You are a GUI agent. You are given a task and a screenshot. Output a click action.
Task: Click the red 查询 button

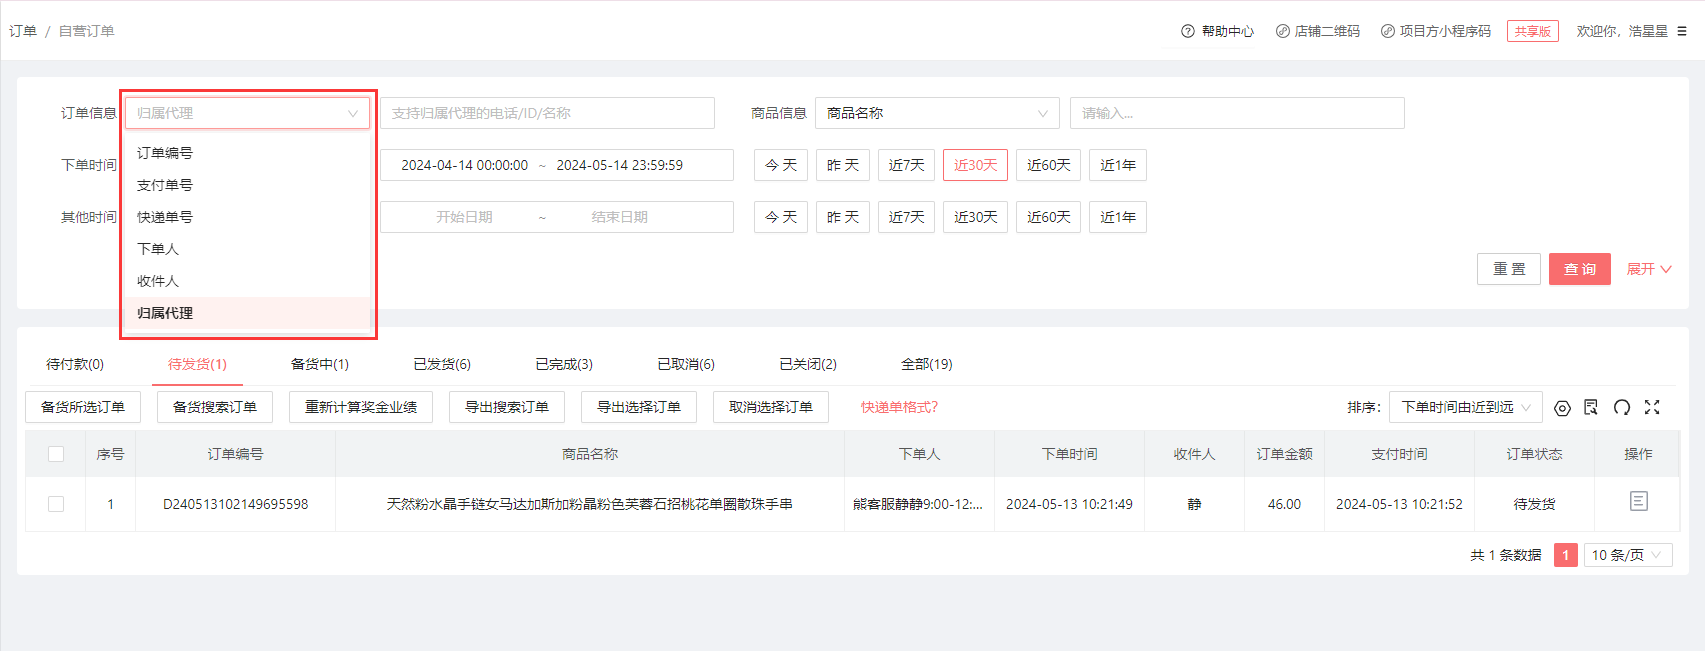point(1579,269)
